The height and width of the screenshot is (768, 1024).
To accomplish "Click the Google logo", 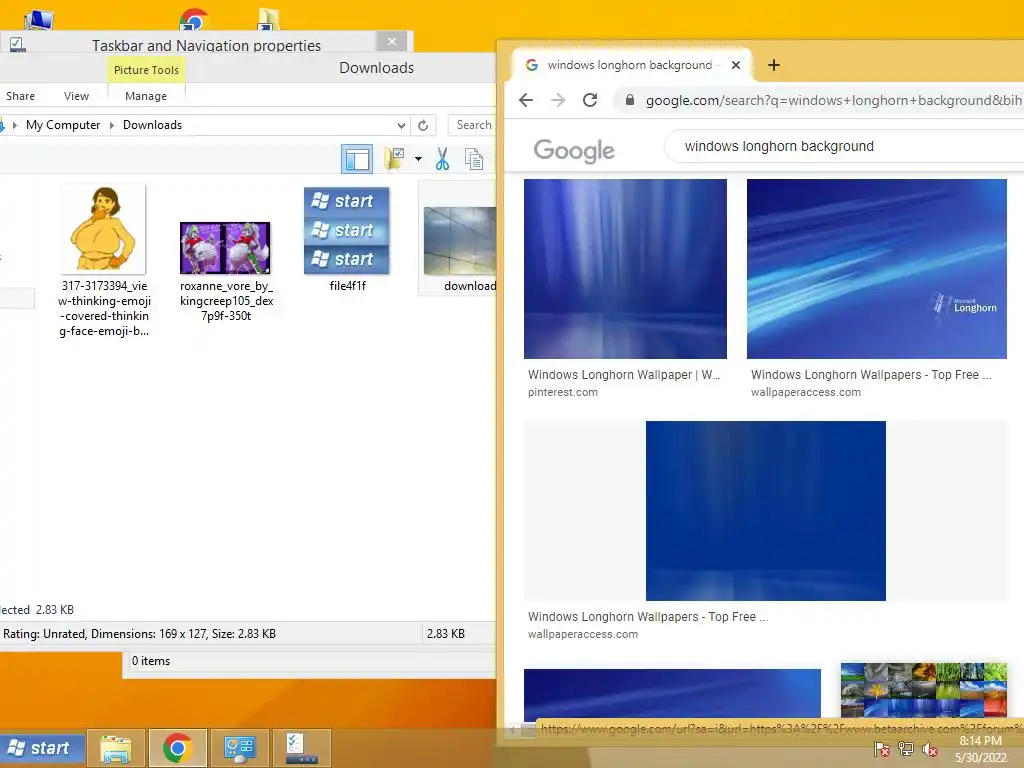I will [x=574, y=150].
